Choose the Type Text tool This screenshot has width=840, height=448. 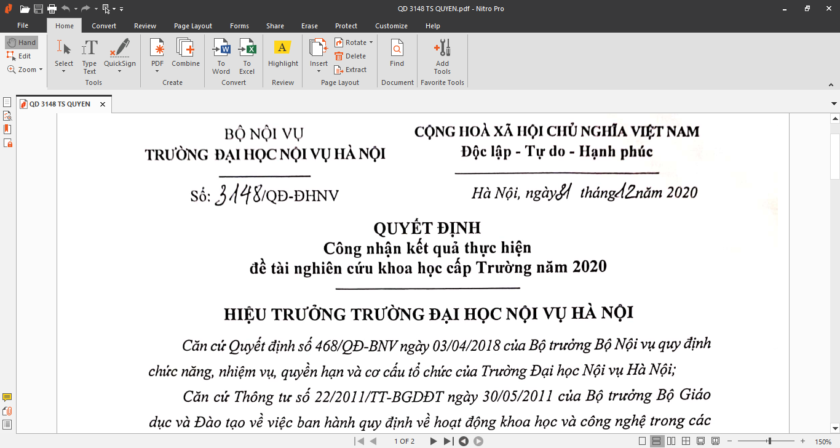point(90,54)
